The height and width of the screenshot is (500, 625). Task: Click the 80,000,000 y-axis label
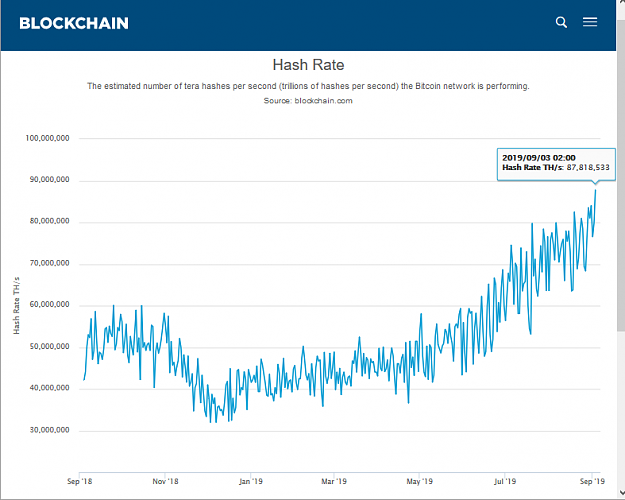(x=49, y=221)
